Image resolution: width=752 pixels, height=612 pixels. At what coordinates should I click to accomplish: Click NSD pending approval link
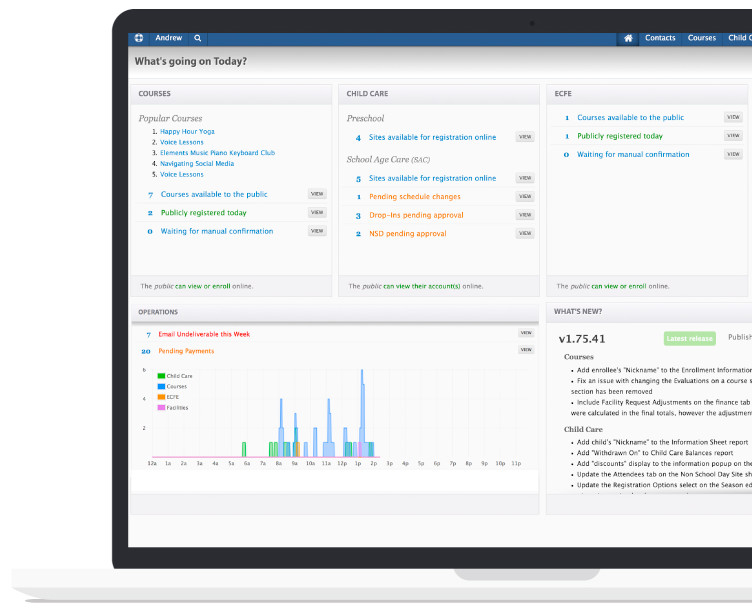tap(408, 234)
